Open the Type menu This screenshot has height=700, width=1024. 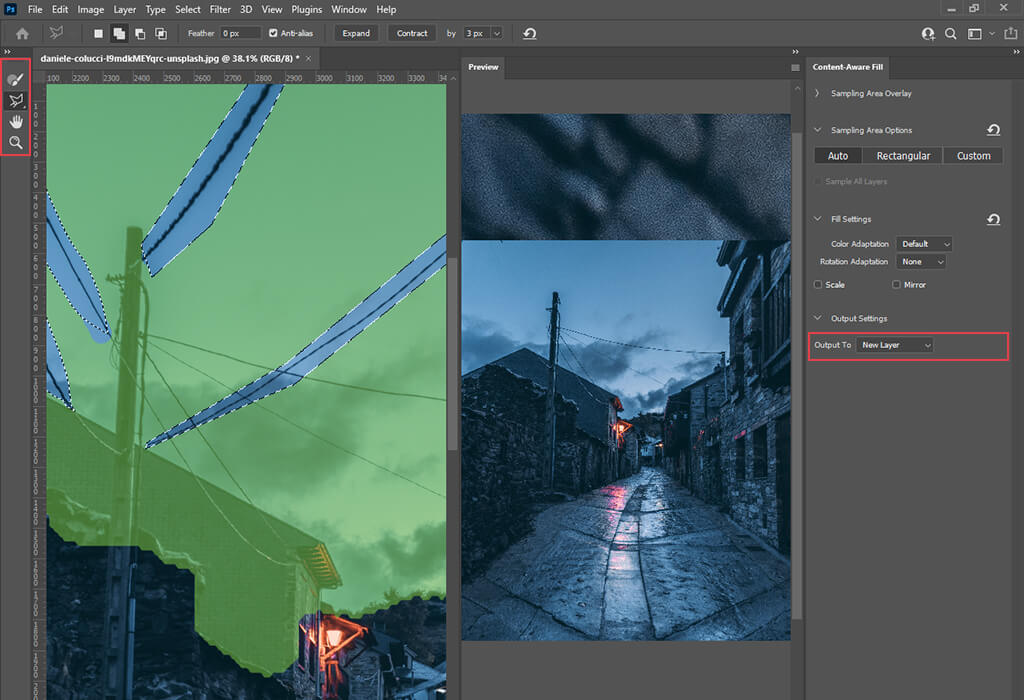(155, 9)
